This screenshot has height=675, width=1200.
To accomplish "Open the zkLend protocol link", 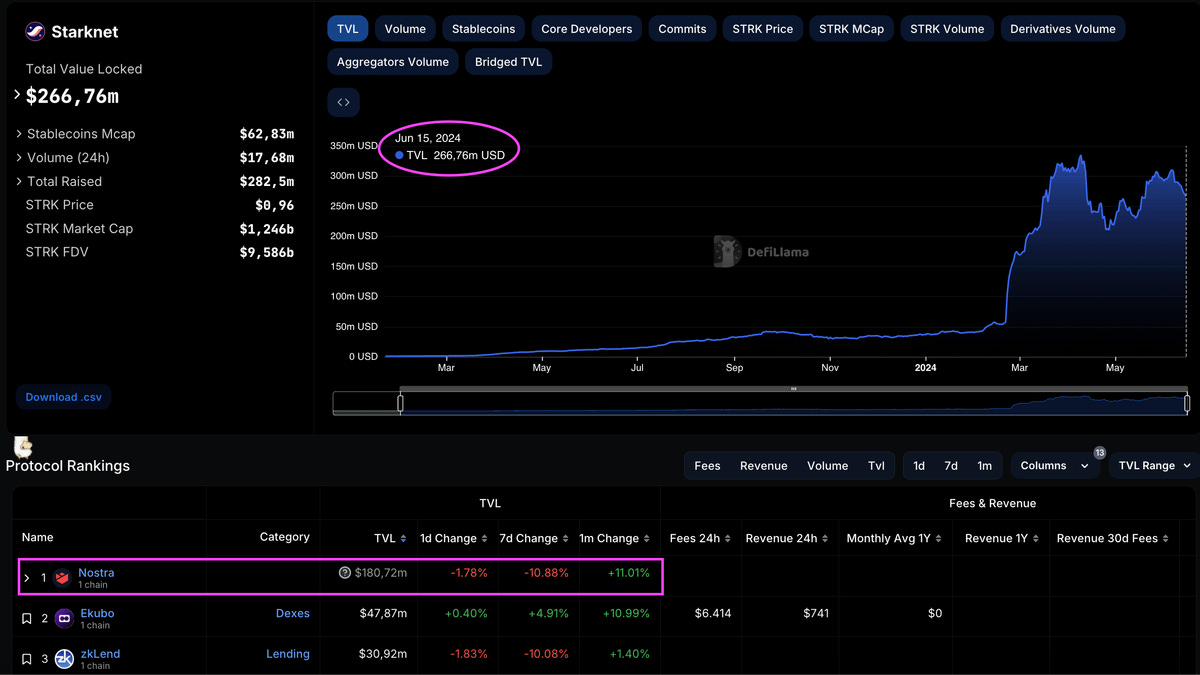I will (x=100, y=653).
